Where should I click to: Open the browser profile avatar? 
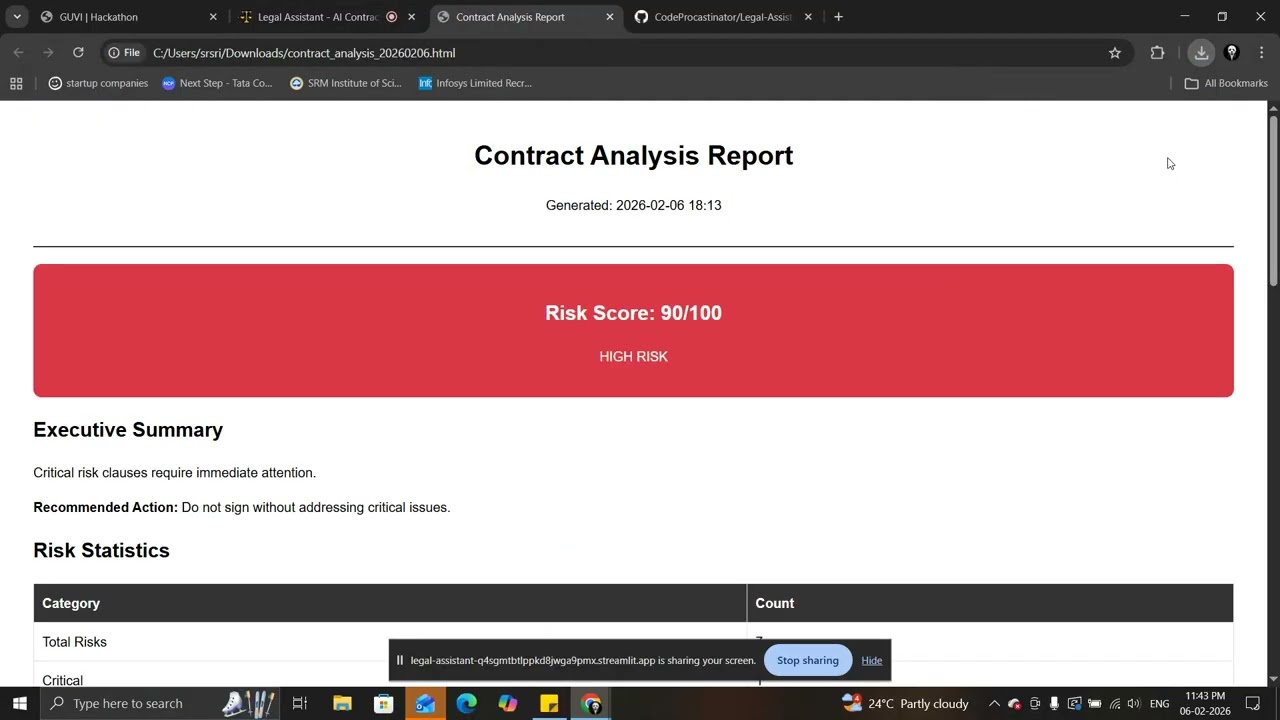1232,53
